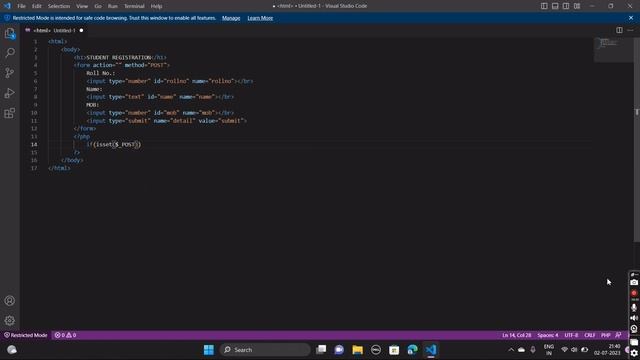Open the Explorer view in activity bar

coord(10,33)
